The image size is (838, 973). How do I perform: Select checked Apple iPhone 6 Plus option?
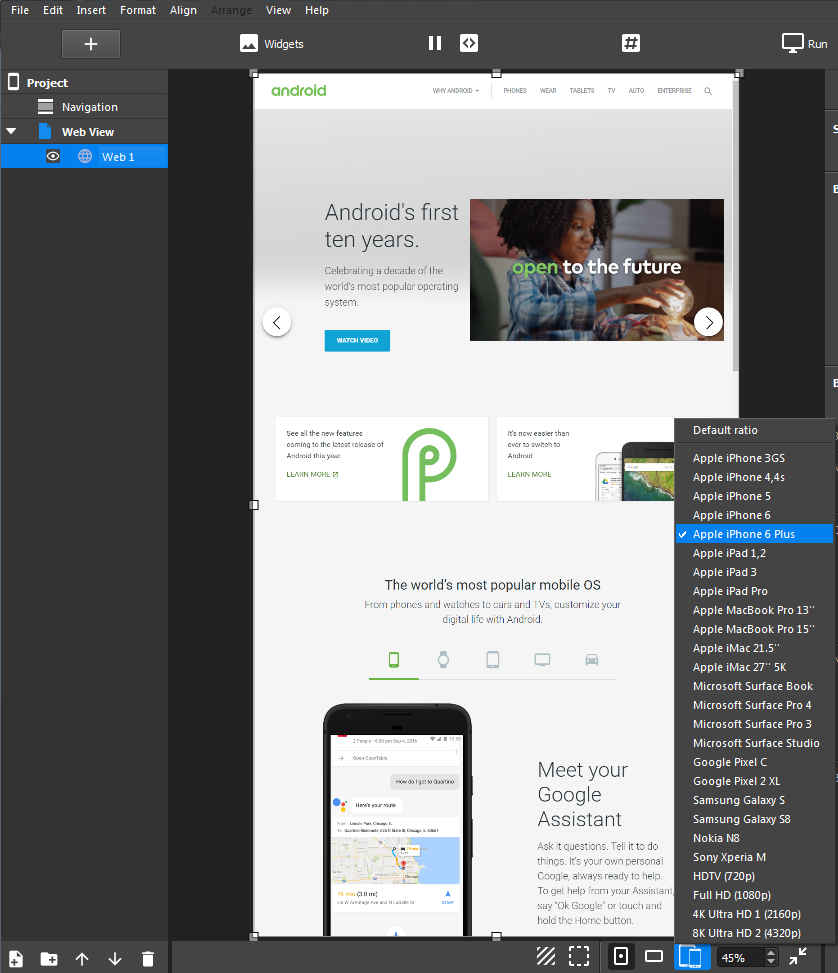coord(754,534)
